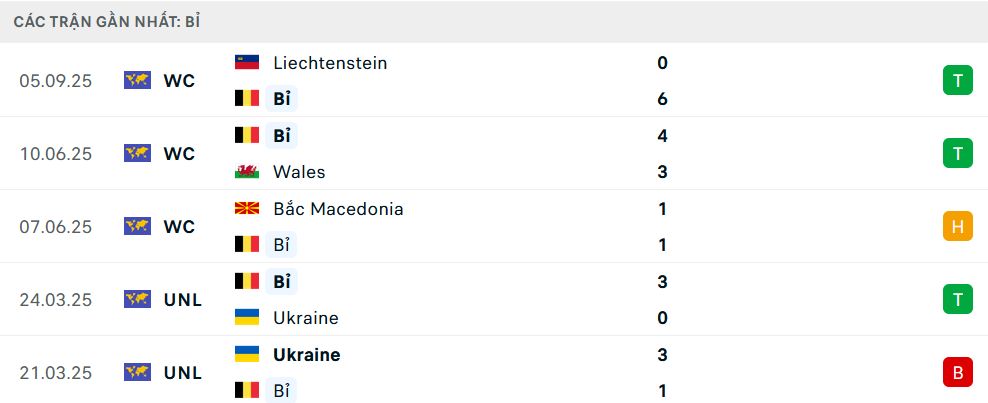
Task: Click the red B loss badge
Action: 957,372
